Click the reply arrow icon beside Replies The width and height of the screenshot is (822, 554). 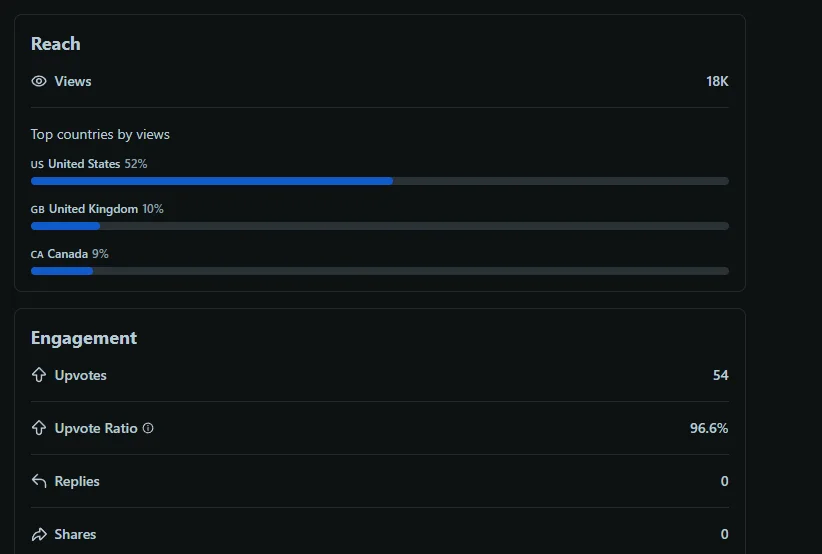pos(39,481)
